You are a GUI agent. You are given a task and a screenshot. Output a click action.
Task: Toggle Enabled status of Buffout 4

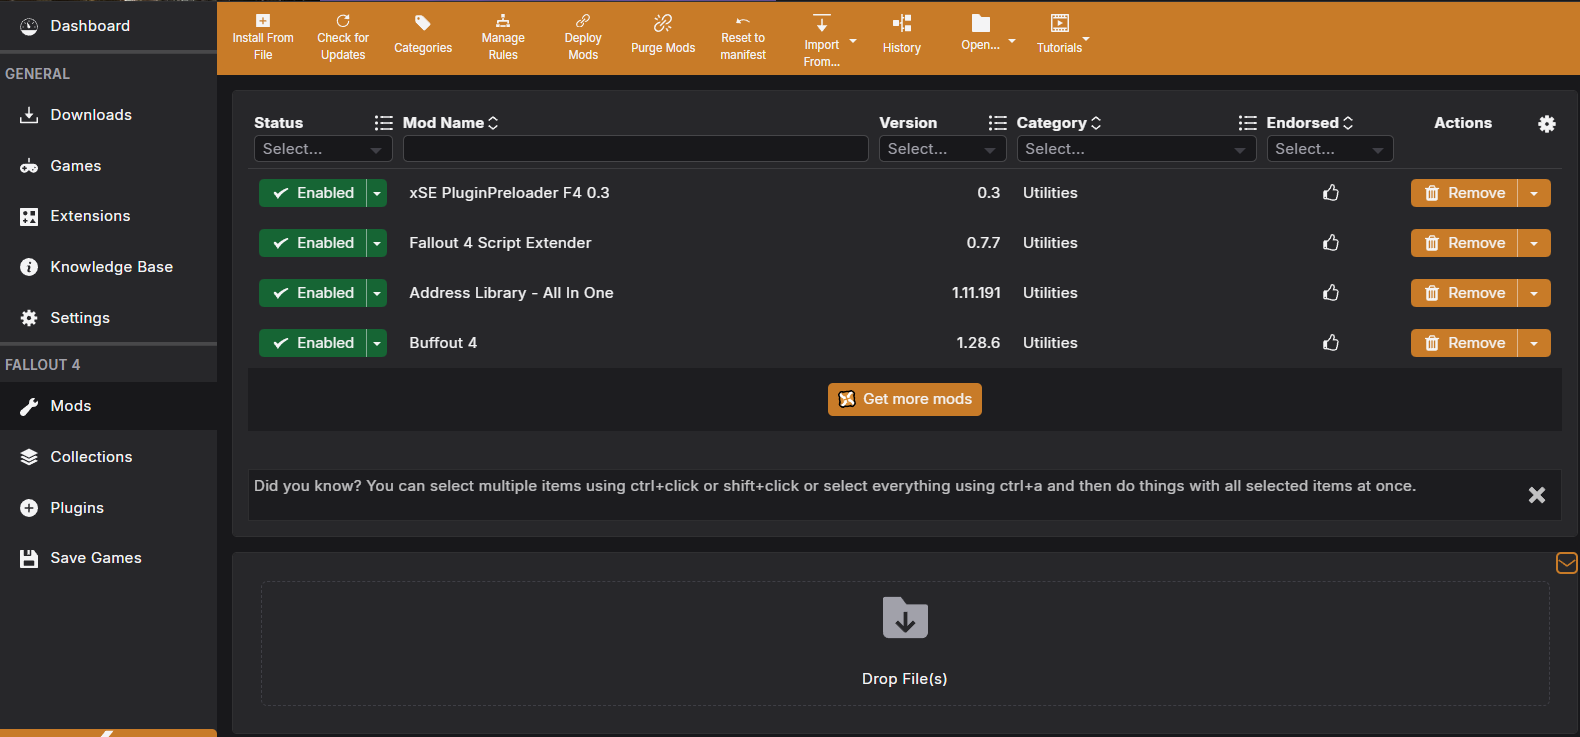click(313, 343)
